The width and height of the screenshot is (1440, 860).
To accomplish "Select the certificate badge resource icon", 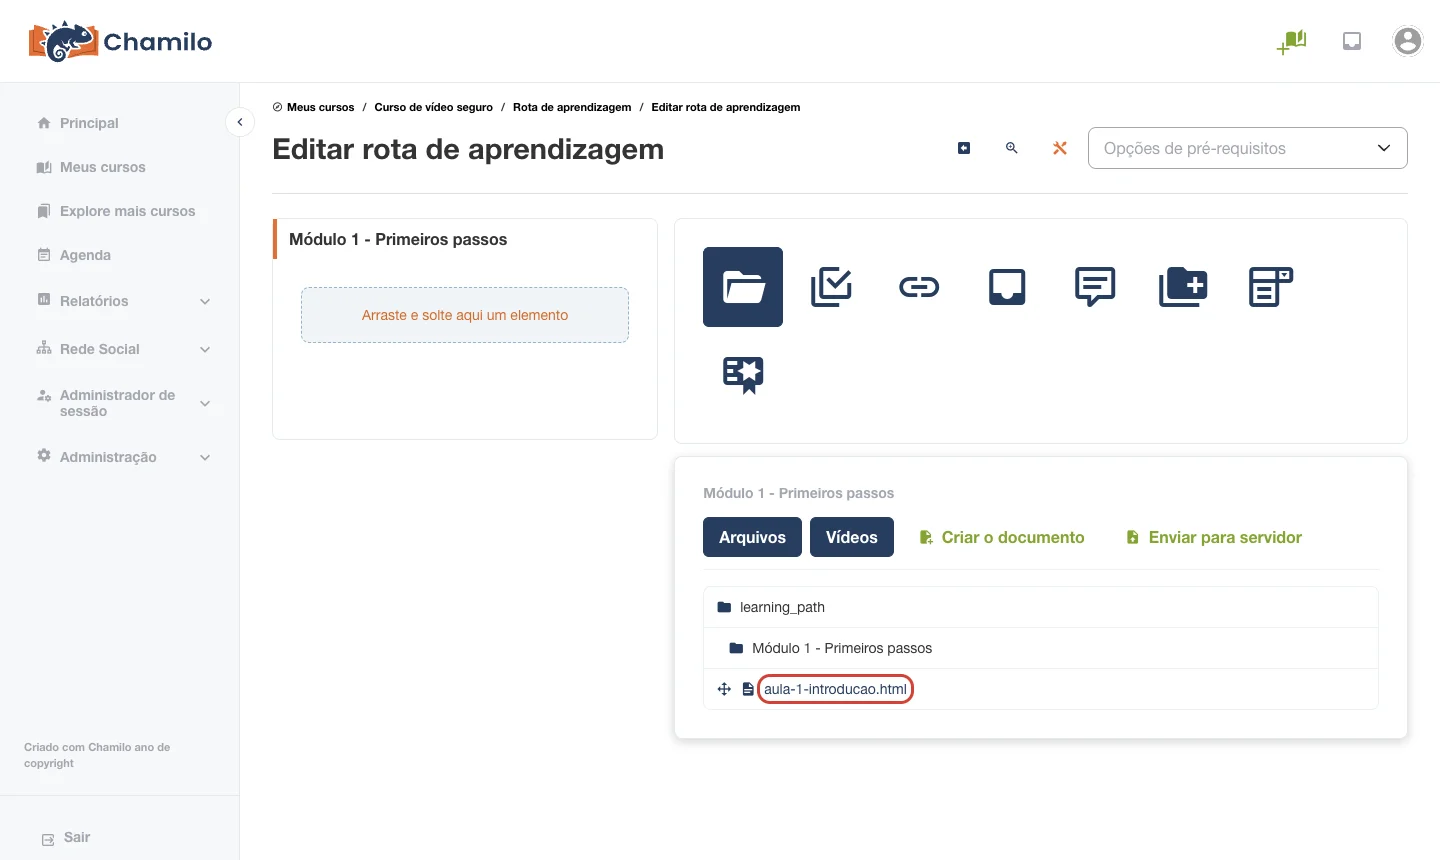I will click(x=743, y=375).
